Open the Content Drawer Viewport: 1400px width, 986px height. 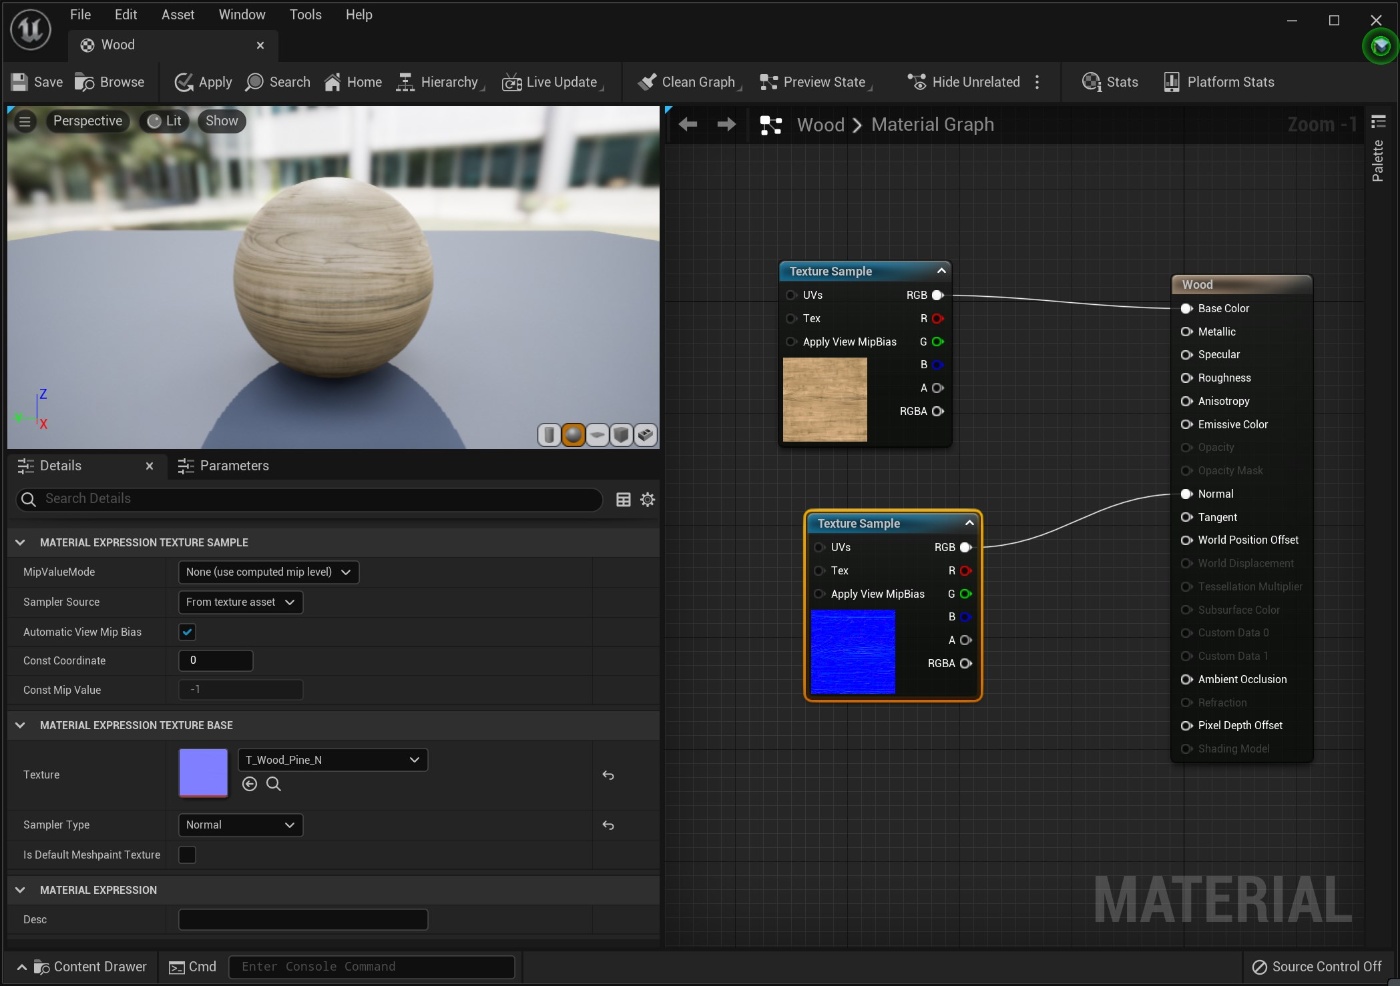point(92,966)
